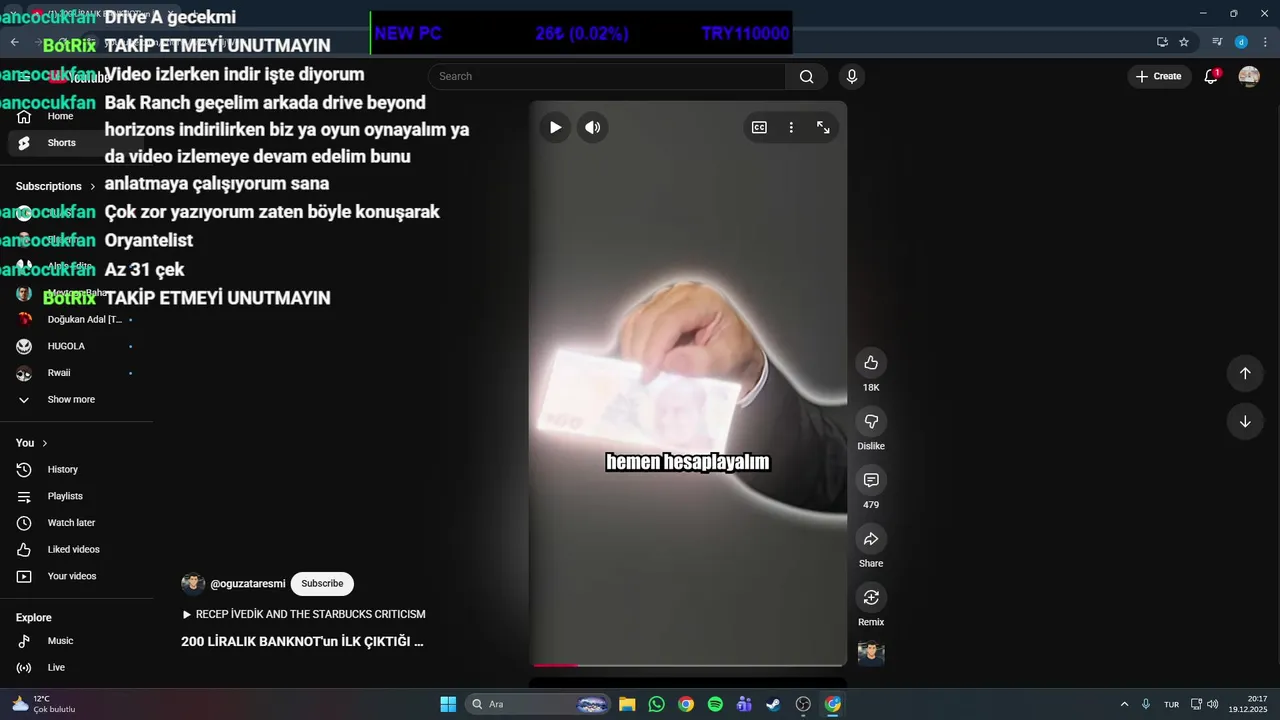Toggle closed captions on the Short
This screenshot has height=720, width=1280.
760,127
